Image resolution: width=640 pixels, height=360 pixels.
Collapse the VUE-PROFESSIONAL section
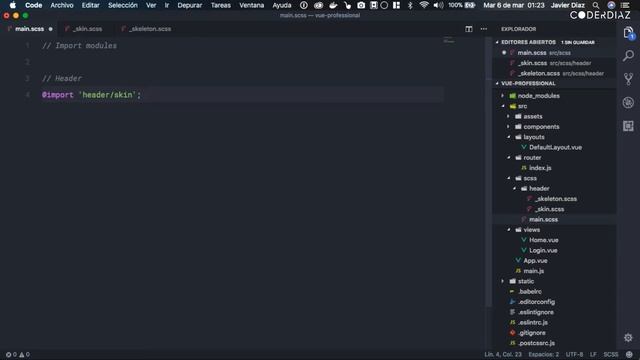tap(528, 83)
